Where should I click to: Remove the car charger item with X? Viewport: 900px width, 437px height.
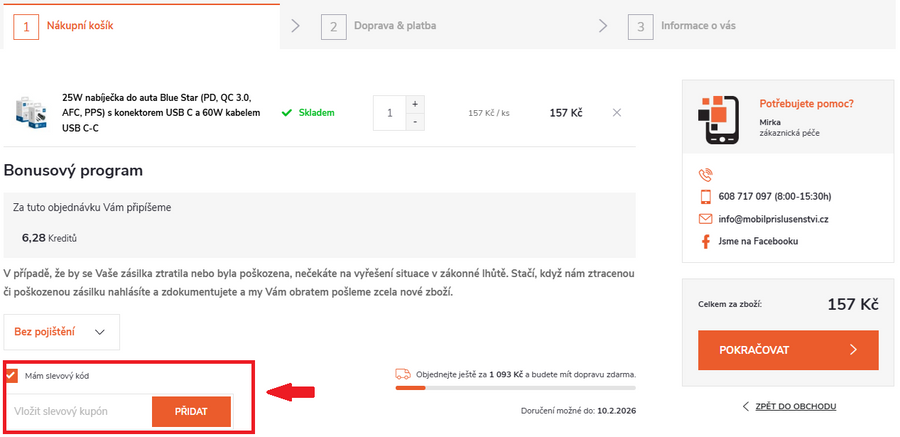pos(616,112)
